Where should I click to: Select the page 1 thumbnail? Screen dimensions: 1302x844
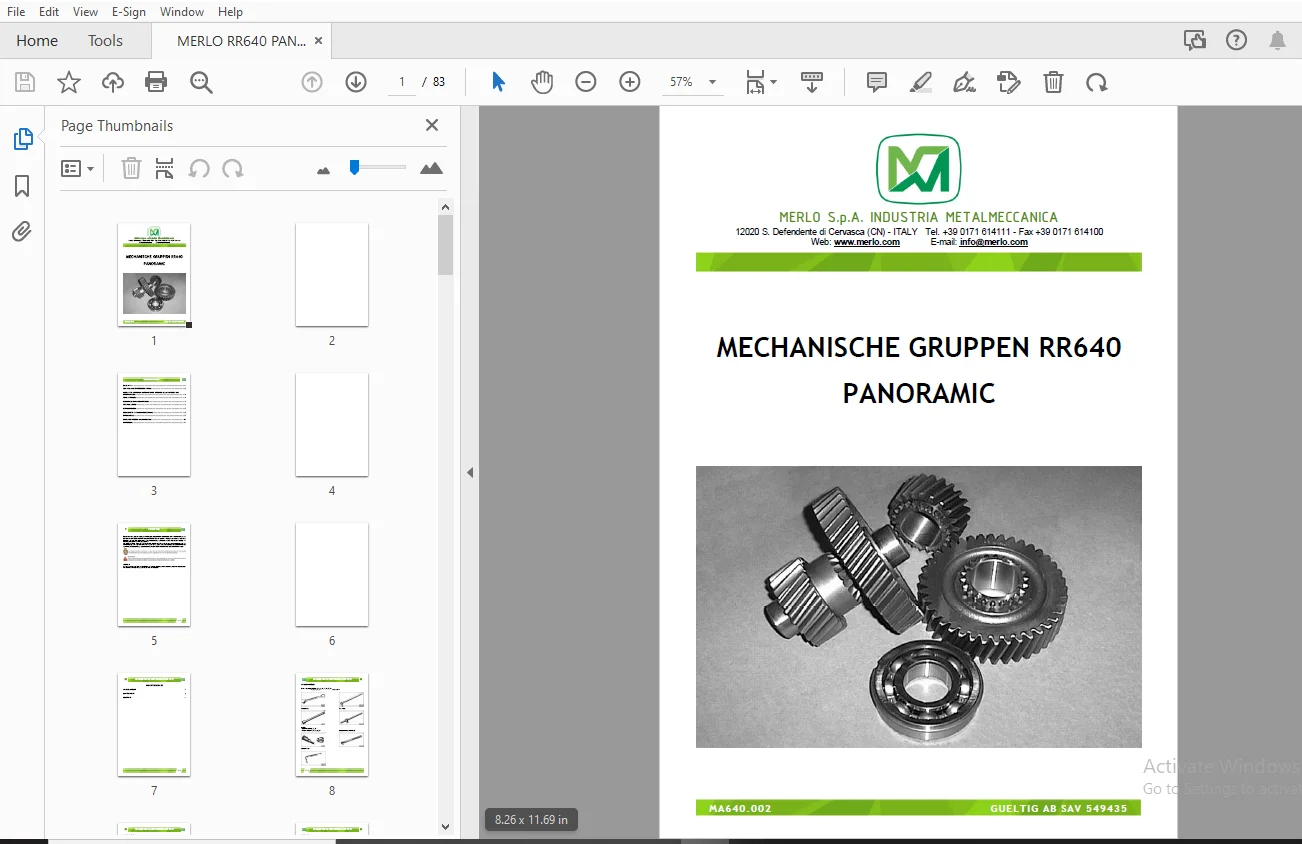(154, 274)
